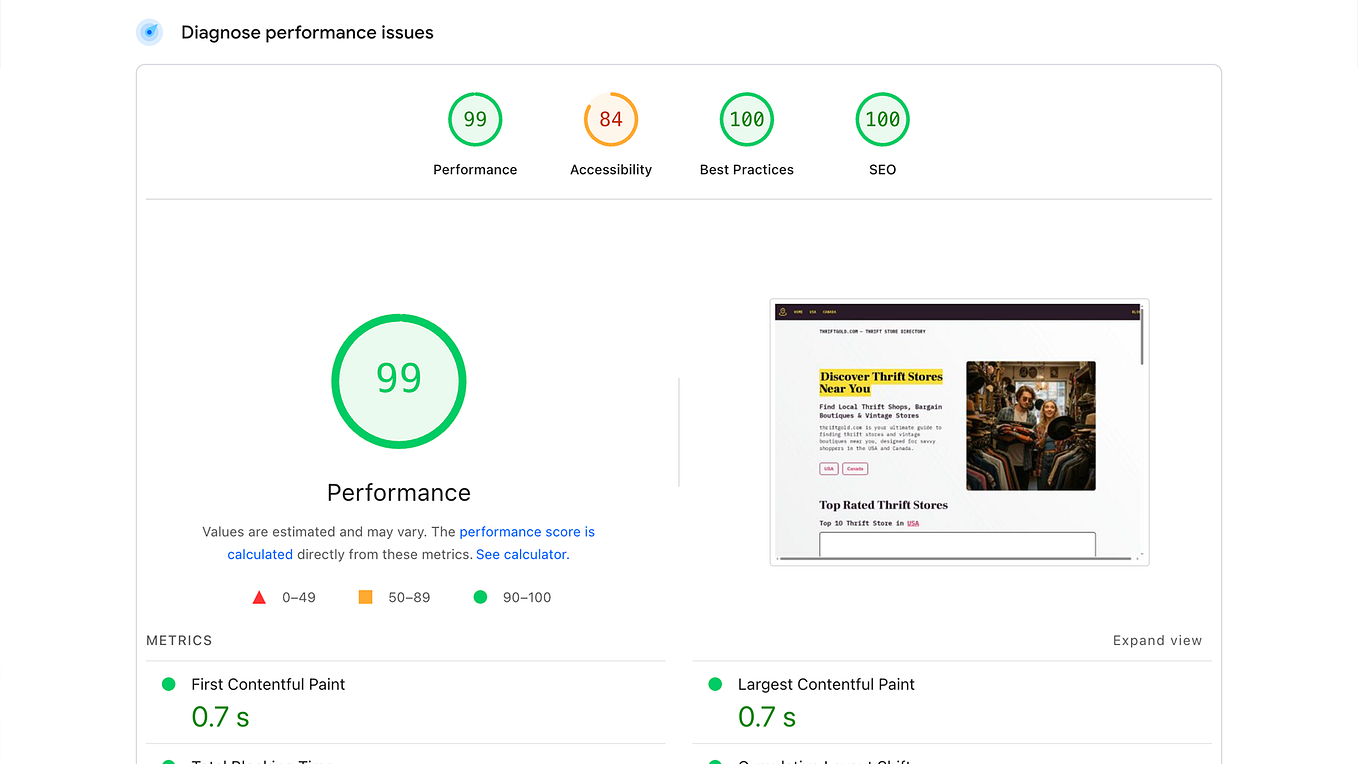1358x764 pixels.
Task: Click the thriftgold.com page screenshot thumbnail
Action: (x=959, y=431)
